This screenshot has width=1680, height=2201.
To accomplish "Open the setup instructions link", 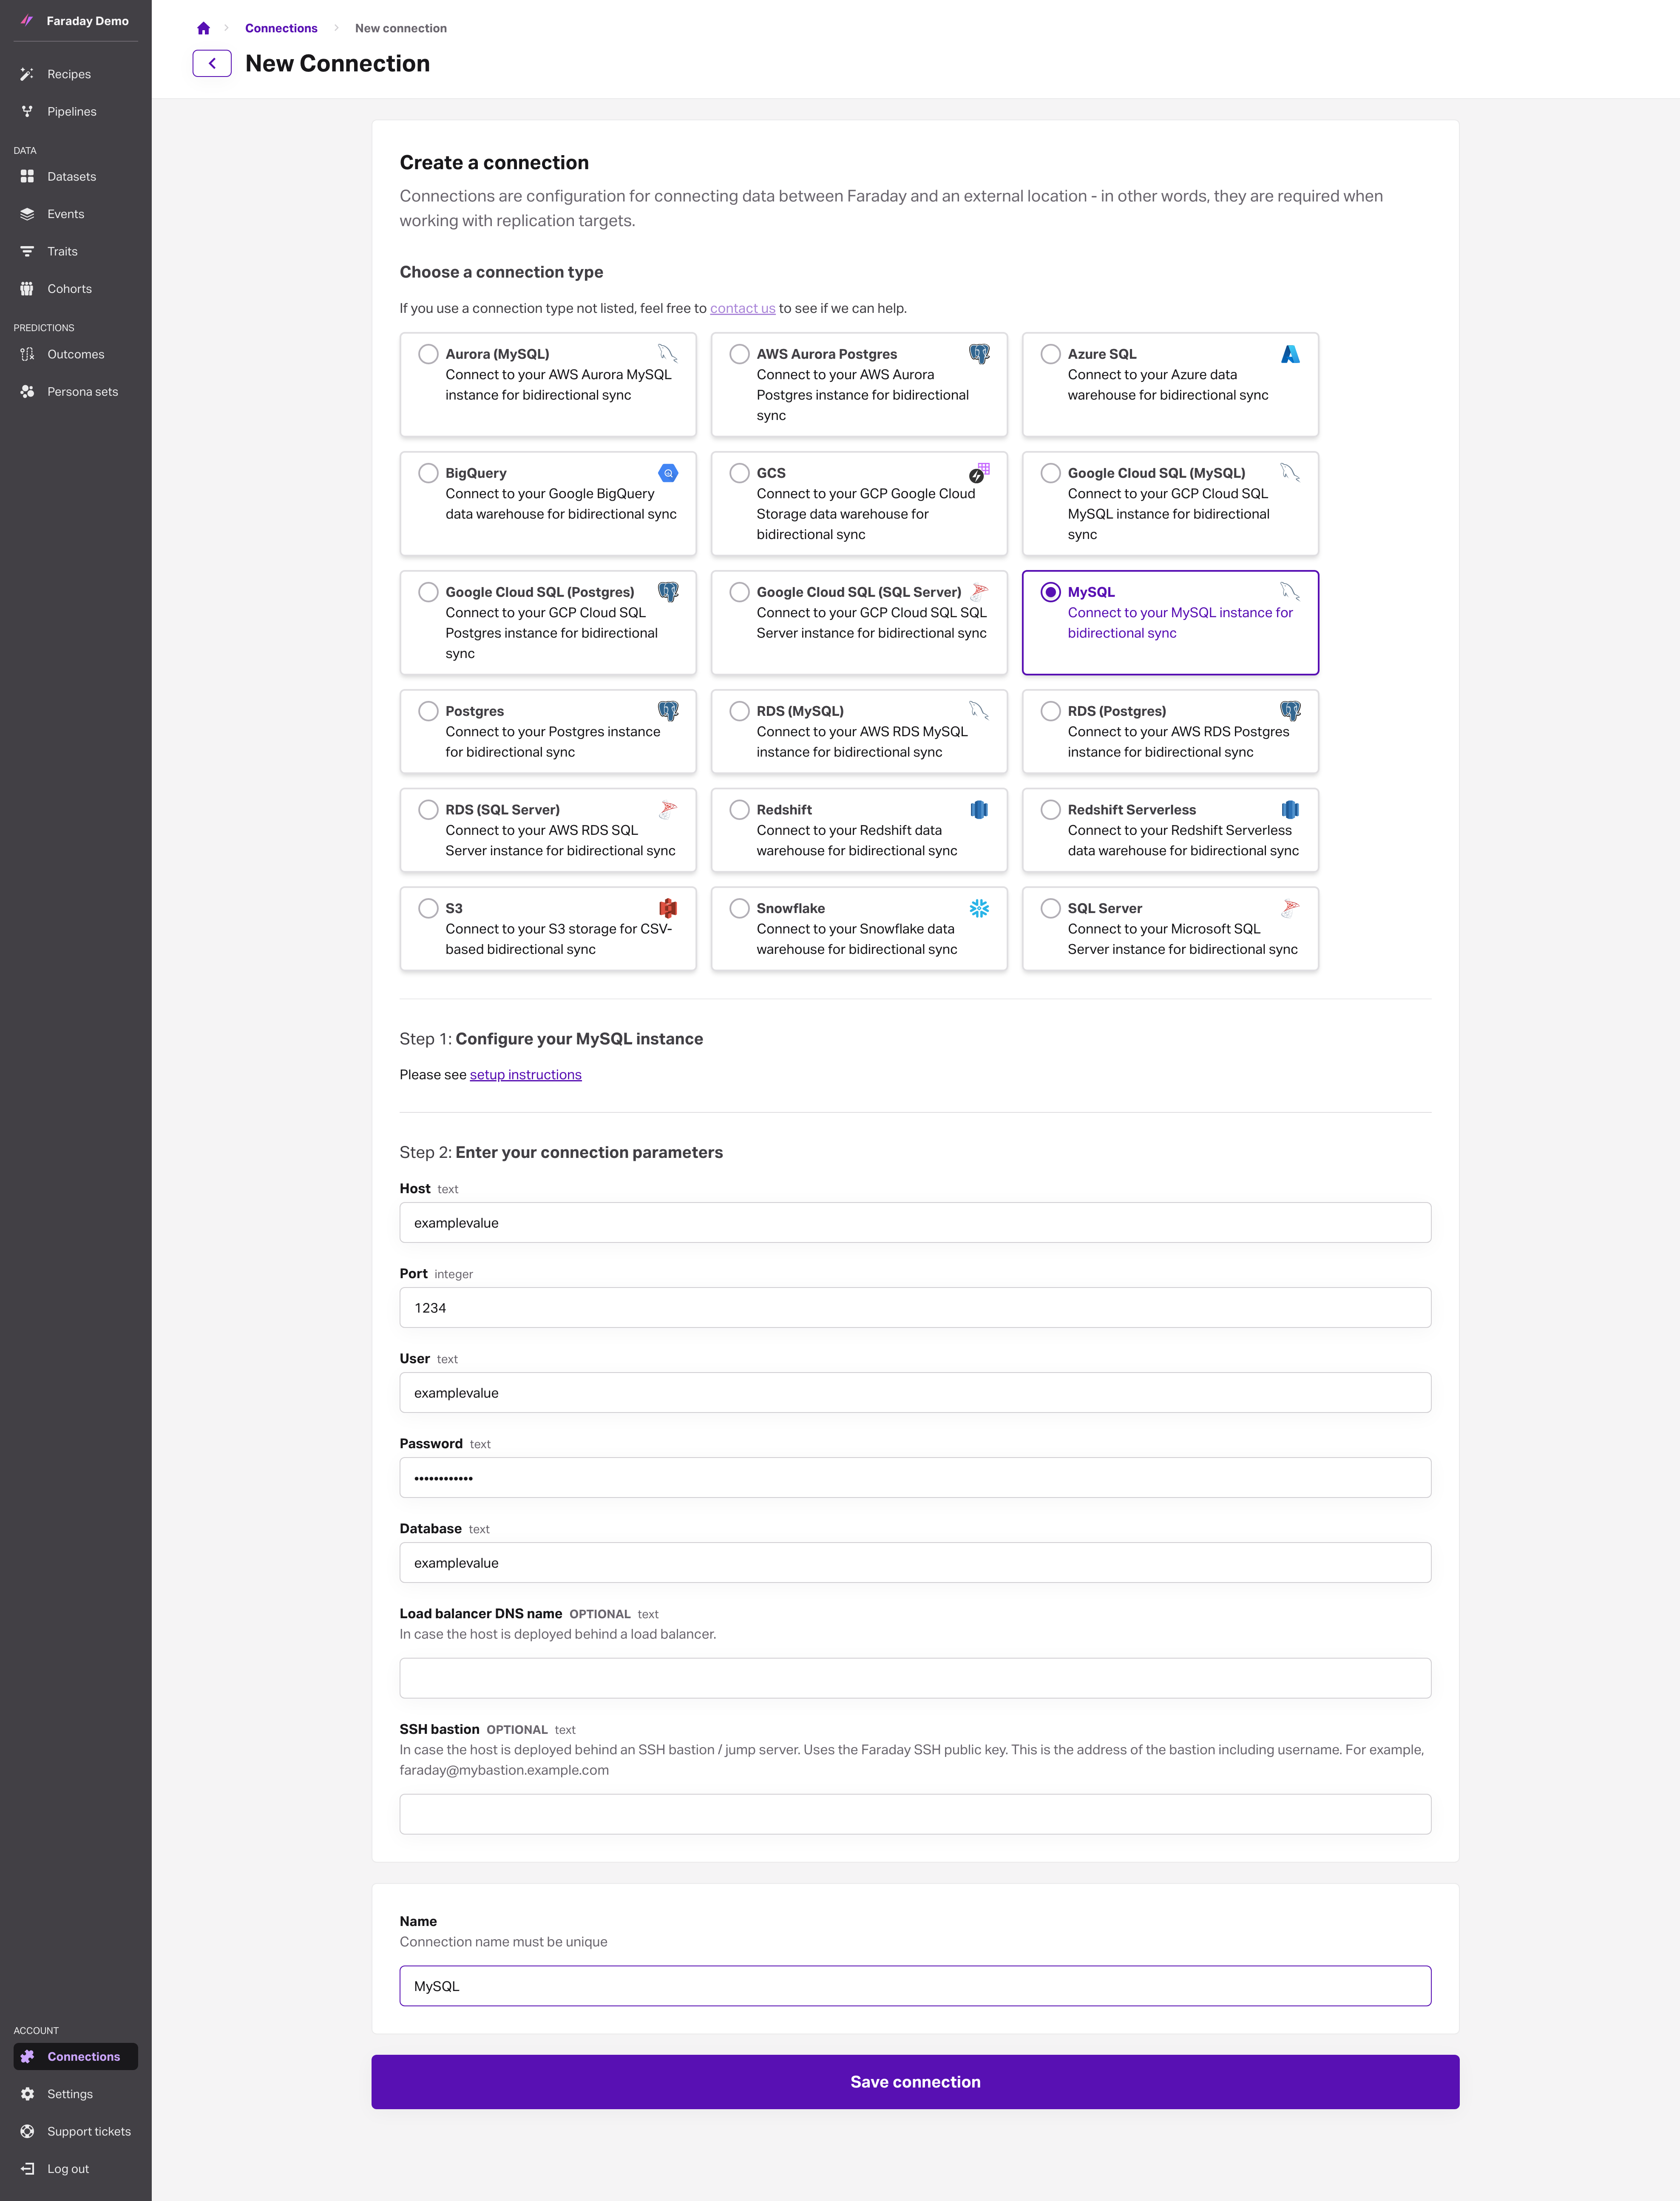I will [x=525, y=1074].
